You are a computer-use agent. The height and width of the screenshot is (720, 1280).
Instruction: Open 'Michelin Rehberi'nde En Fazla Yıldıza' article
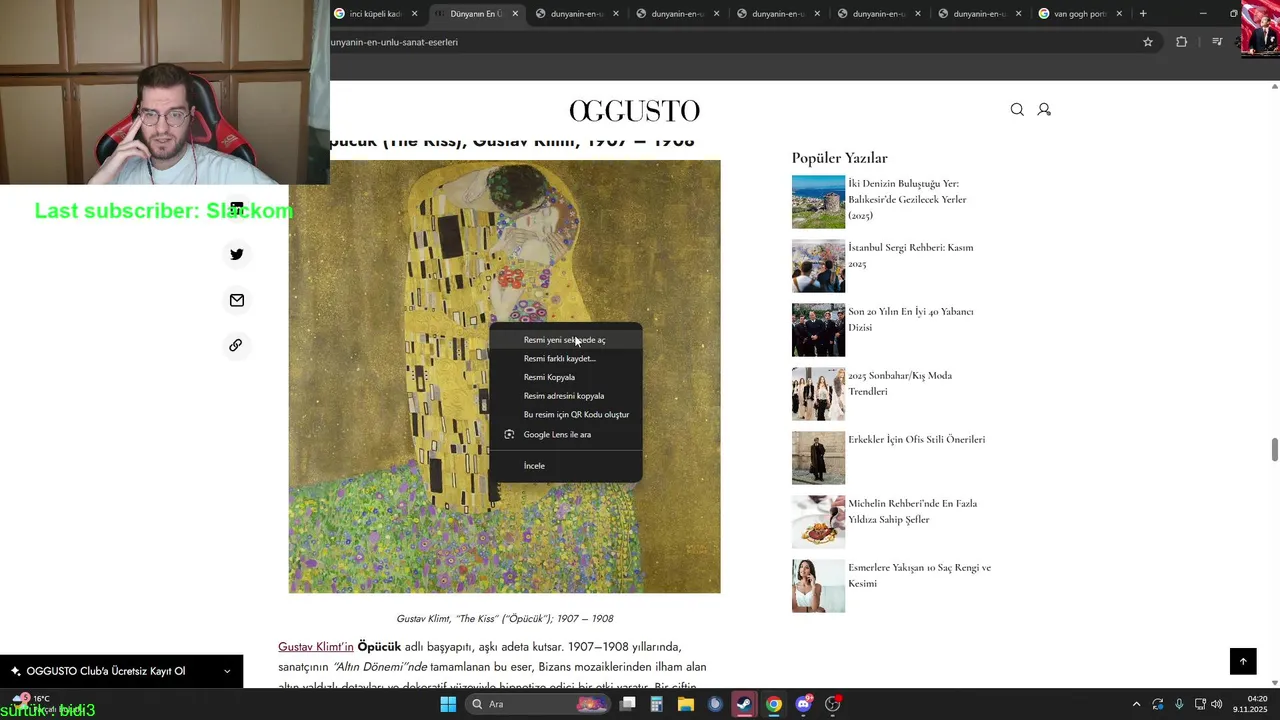pyautogui.click(x=913, y=511)
